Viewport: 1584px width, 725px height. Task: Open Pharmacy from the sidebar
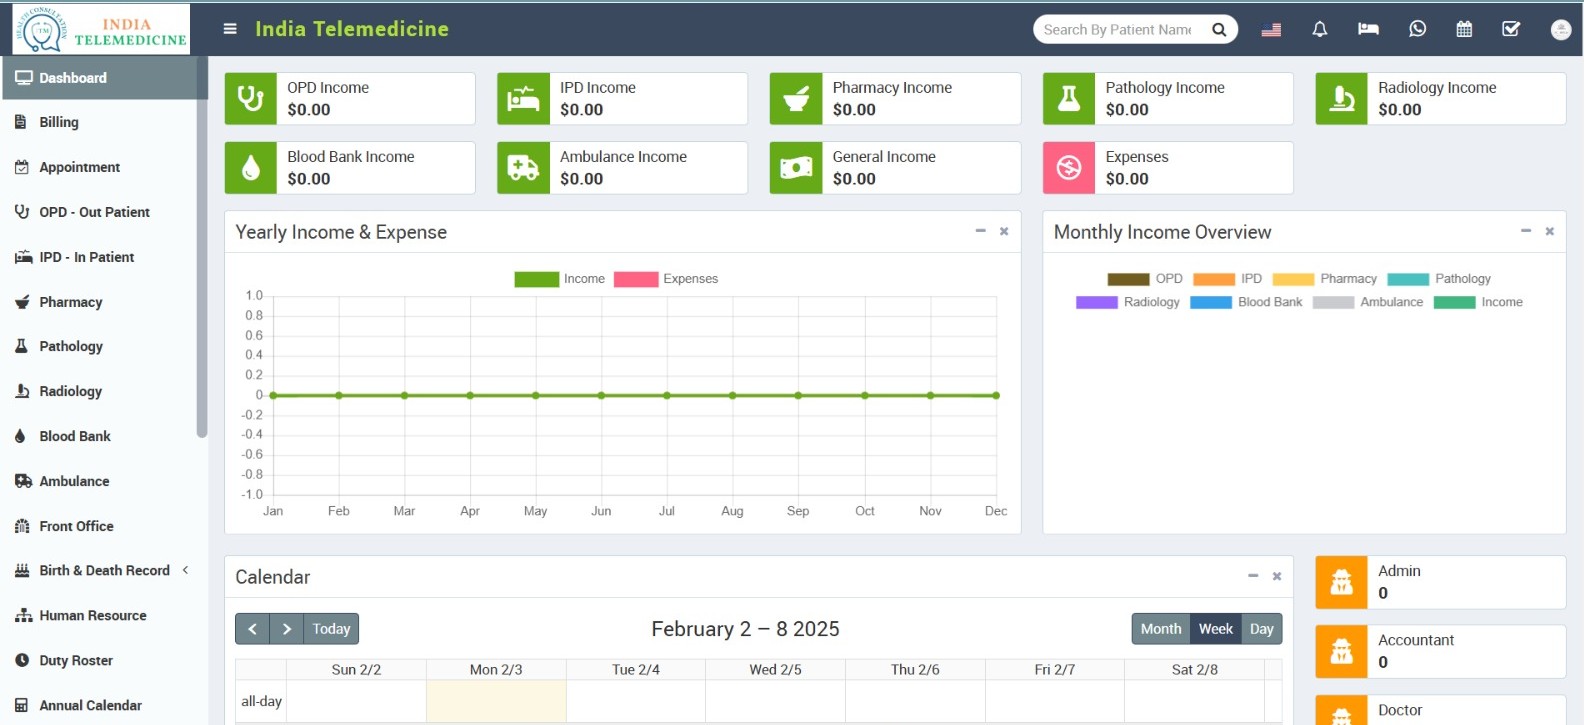70,302
